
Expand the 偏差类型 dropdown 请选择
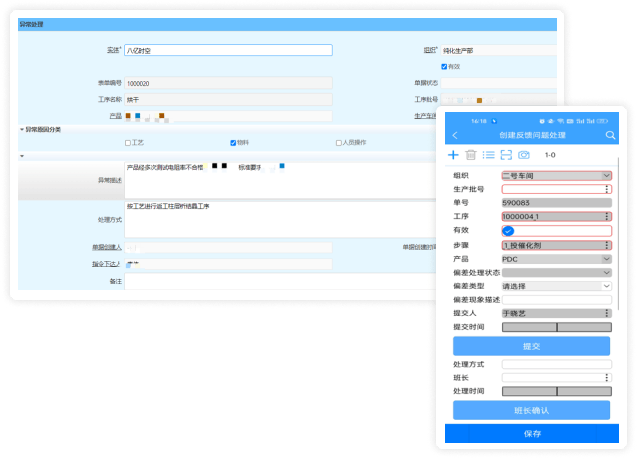[x=556, y=286]
